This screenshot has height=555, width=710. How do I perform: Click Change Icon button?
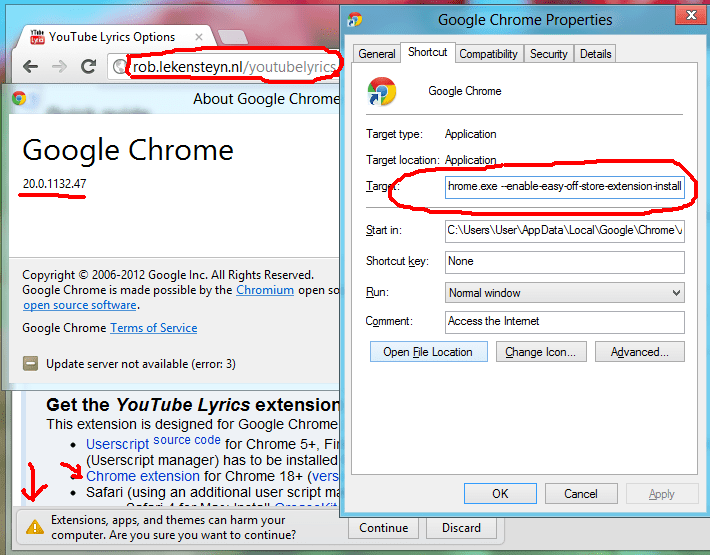coord(541,352)
